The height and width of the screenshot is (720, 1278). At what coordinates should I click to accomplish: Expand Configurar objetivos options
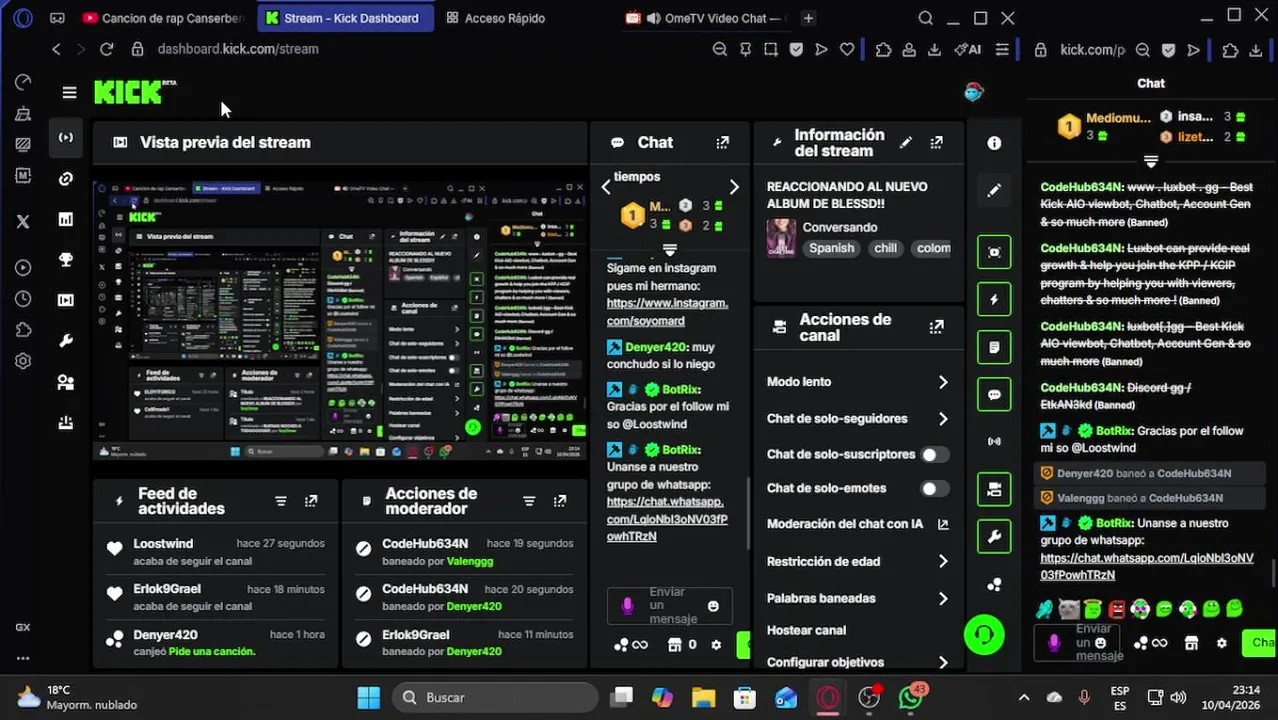[943, 662]
